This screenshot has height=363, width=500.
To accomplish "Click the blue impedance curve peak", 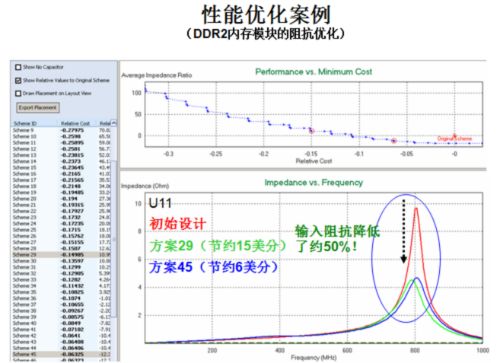I will 417,279.
